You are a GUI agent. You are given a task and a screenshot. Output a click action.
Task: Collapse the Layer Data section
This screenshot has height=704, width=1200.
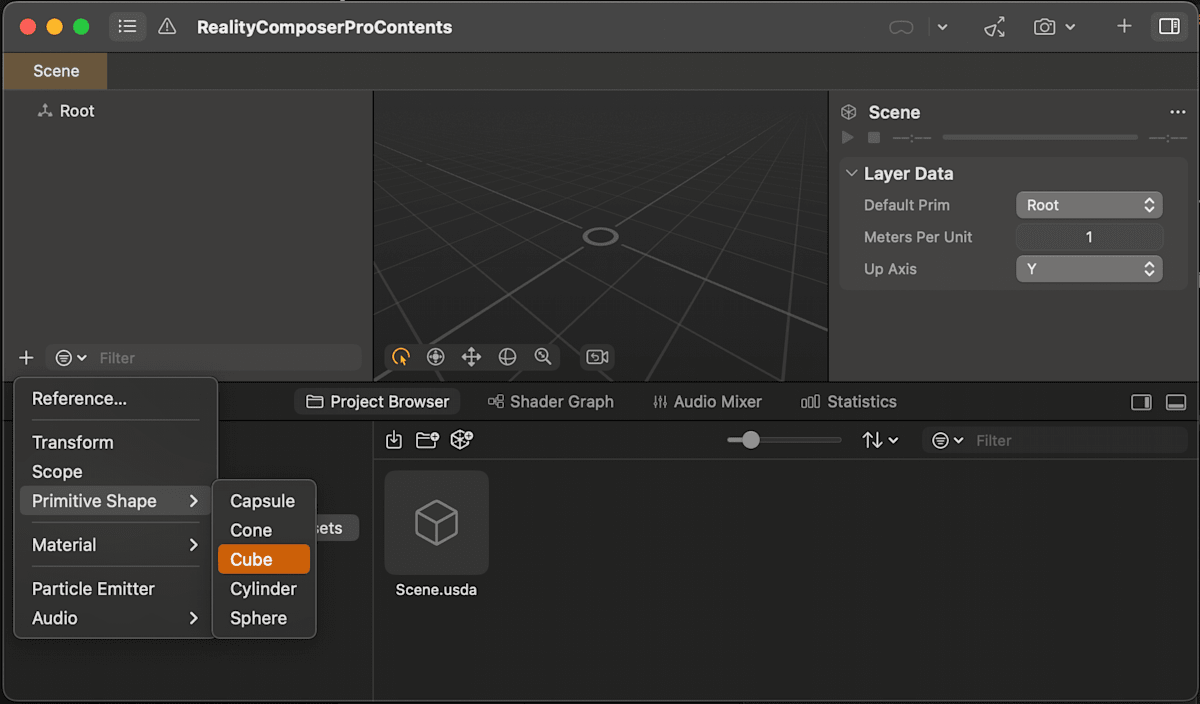coord(852,173)
